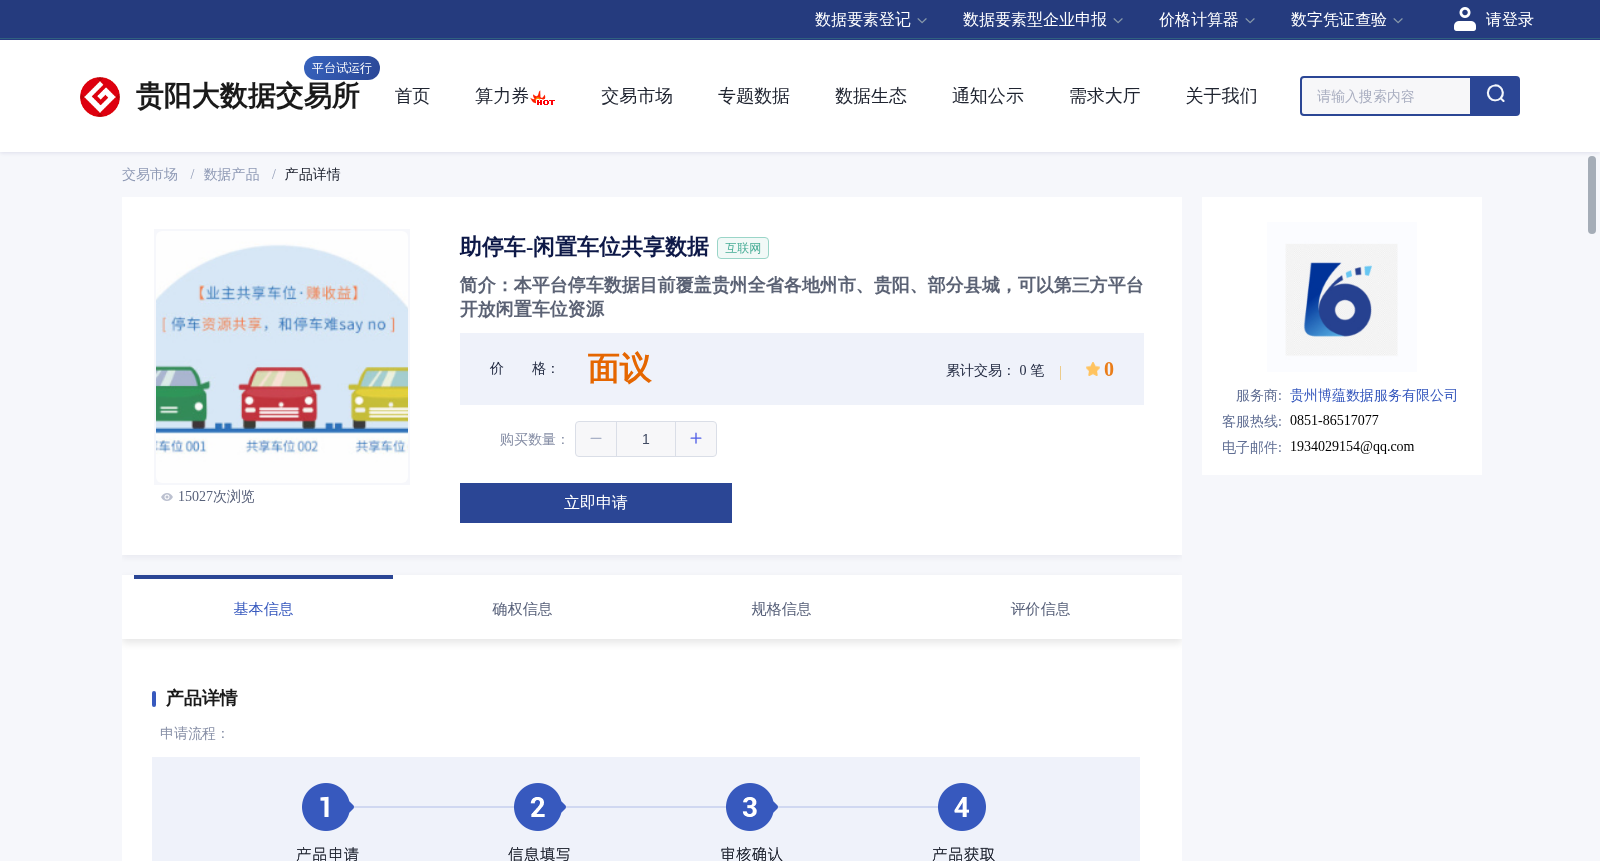Decrease purchase quantity with minus button
This screenshot has height=861, width=1600.
pyautogui.click(x=596, y=439)
